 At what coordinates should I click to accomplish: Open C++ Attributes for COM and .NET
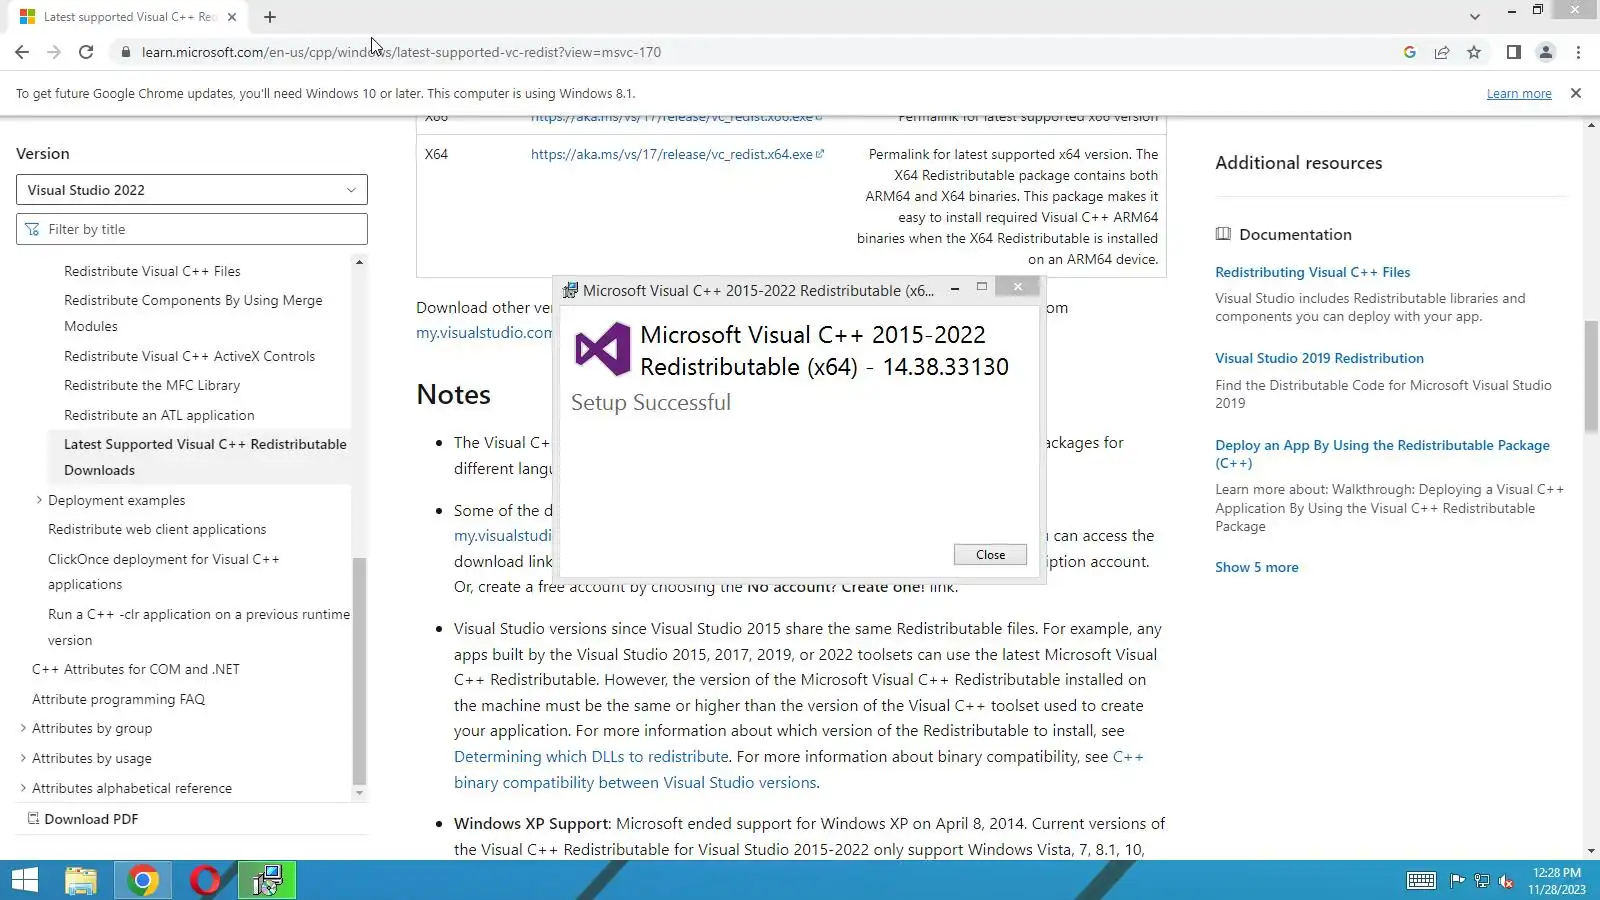click(x=136, y=669)
